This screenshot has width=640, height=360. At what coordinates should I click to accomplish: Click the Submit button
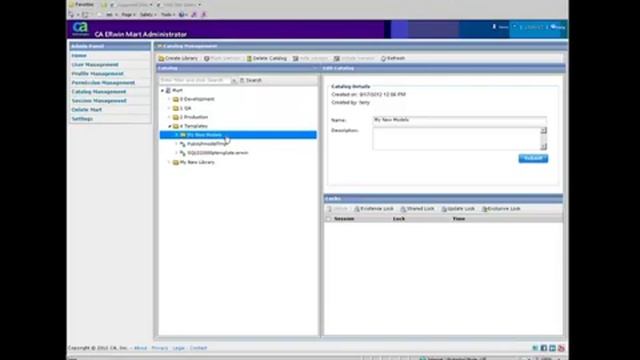pyautogui.click(x=533, y=158)
